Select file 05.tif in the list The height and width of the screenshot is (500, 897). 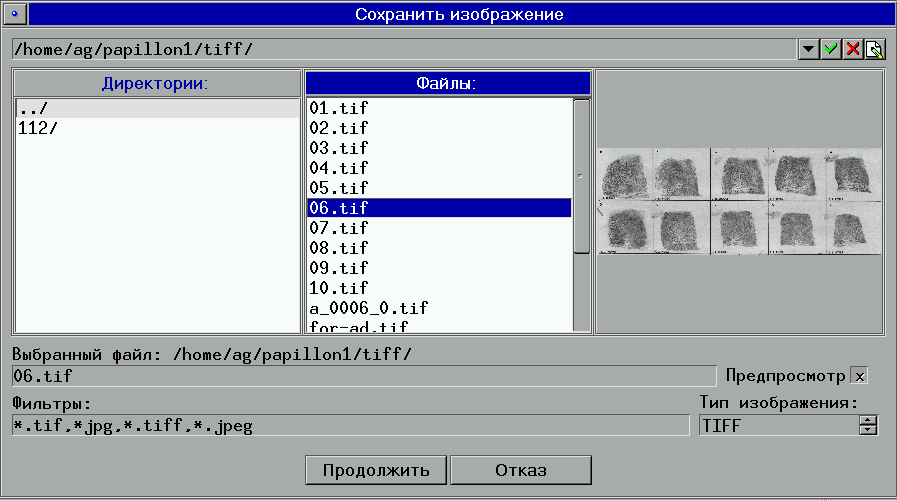click(x=439, y=188)
